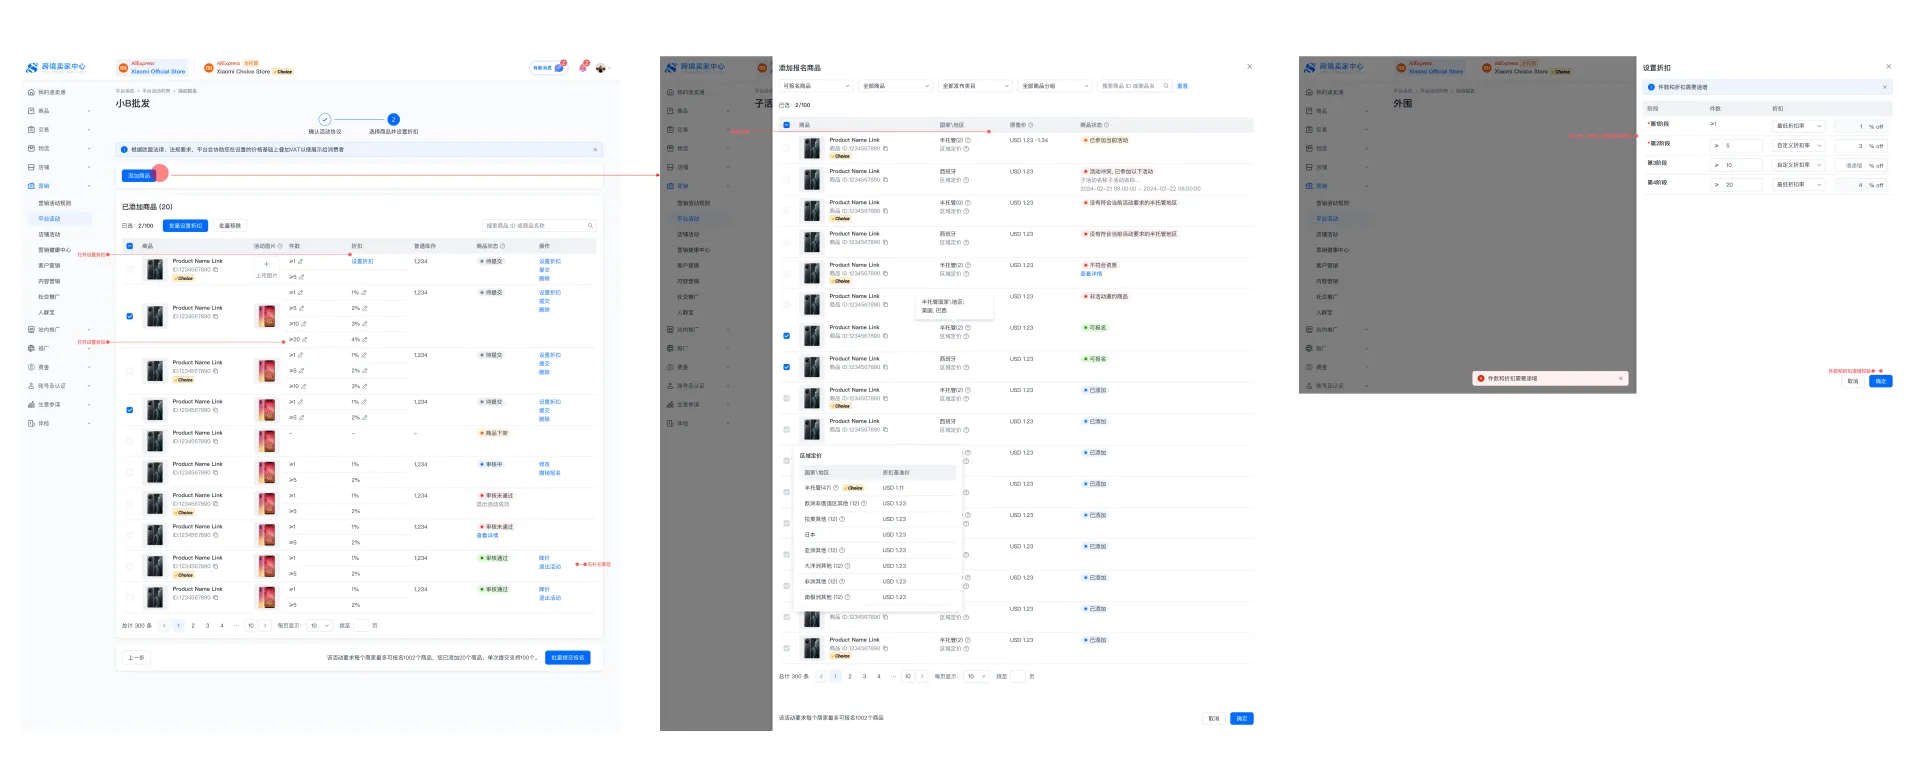Click upload image plus icon in first row
The image size is (1920, 772).
click(266, 265)
